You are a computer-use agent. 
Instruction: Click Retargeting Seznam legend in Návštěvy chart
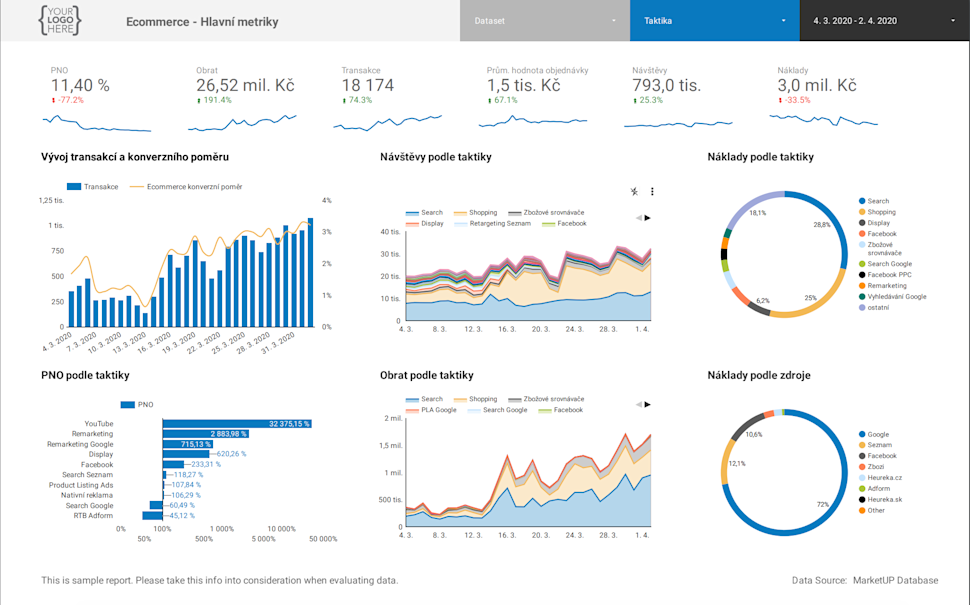[x=492, y=223]
